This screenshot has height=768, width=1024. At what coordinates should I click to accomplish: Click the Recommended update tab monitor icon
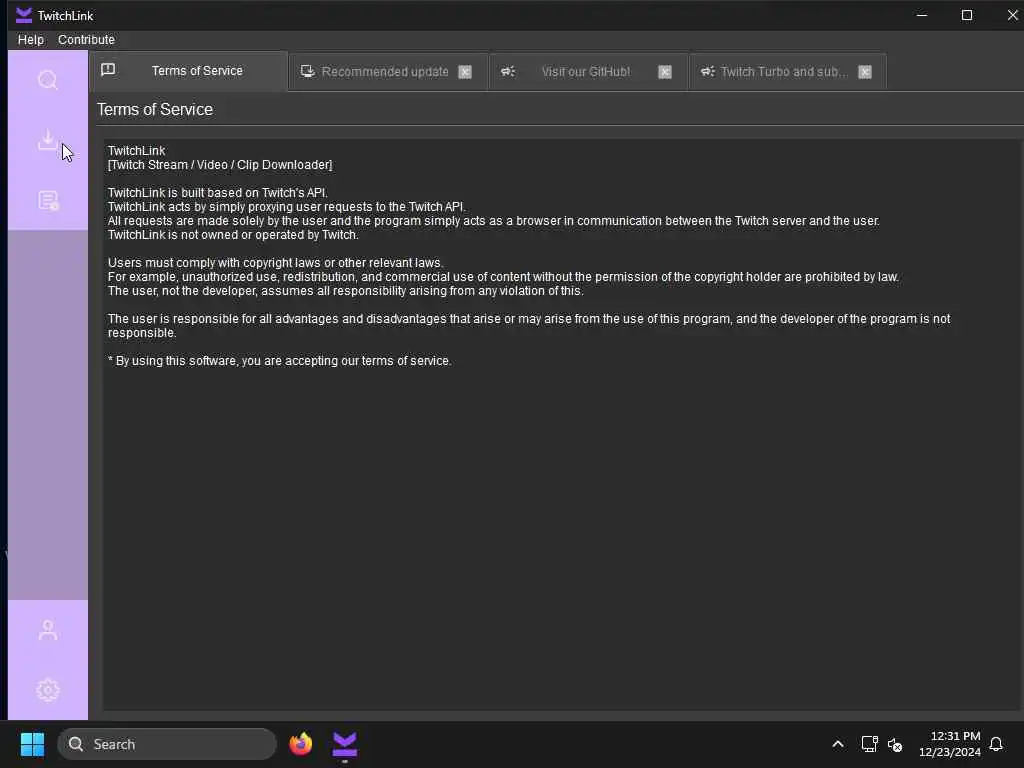coord(308,71)
